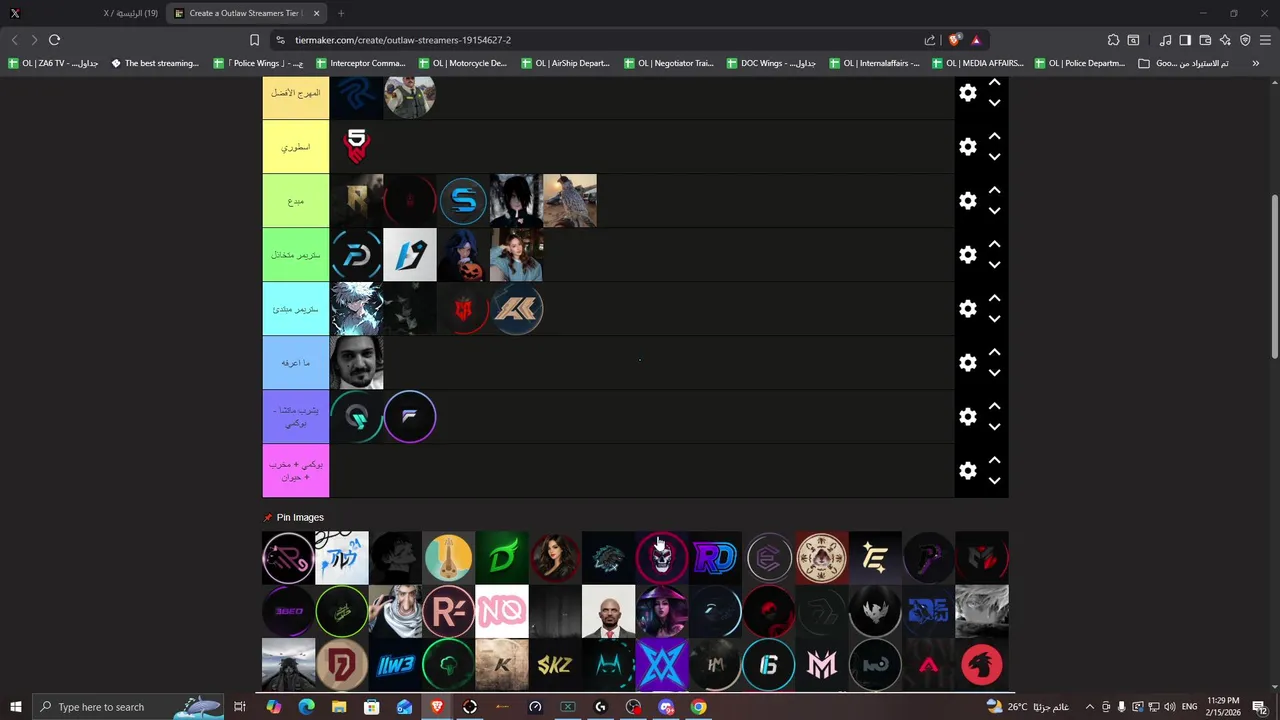Image resolution: width=1280 pixels, height=720 pixels.
Task: Select the red number 5 logo in اسطوري
Action: (356, 147)
